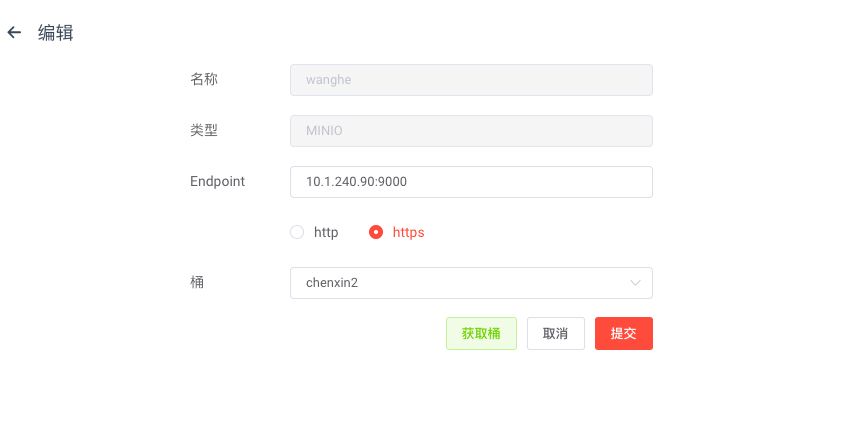Open the 桶 dropdown showing chenxin2
Screen dimensions: 842x430
pyautogui.click(x=471, y=283)
